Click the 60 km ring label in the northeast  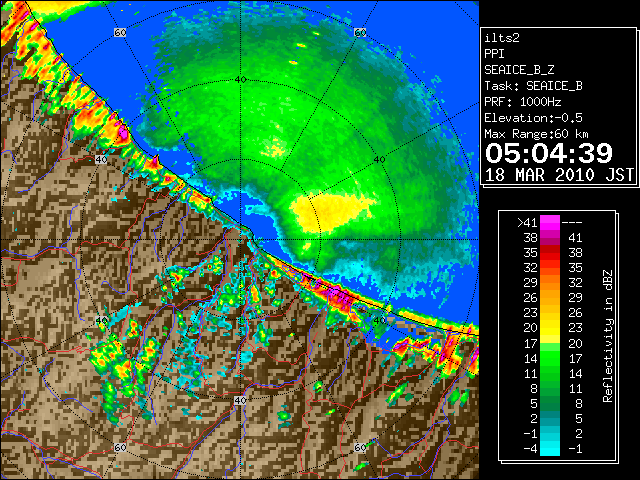360,32
